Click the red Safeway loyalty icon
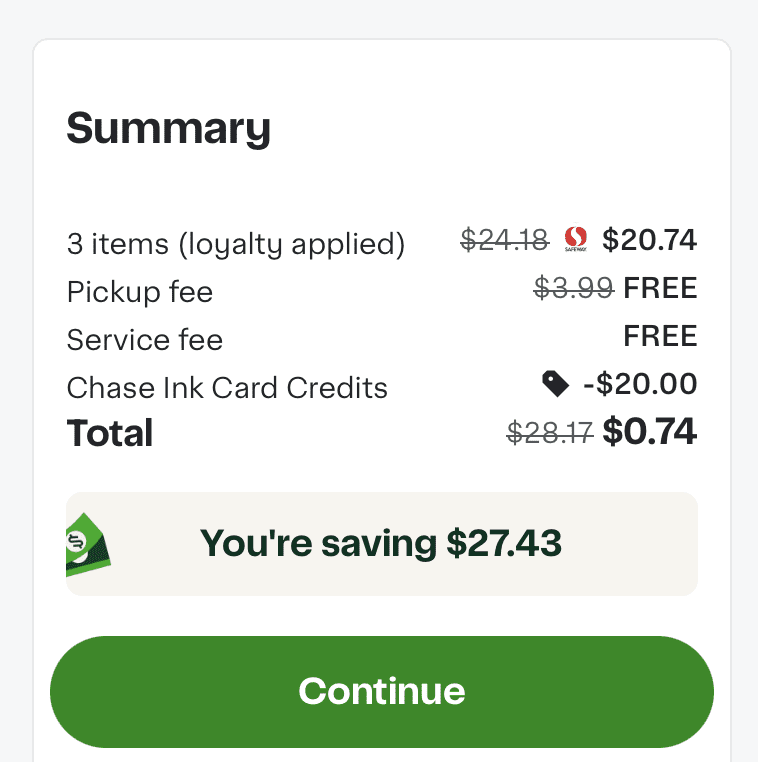The height and width of the screenshot is (762, 758). pos(575,240)
